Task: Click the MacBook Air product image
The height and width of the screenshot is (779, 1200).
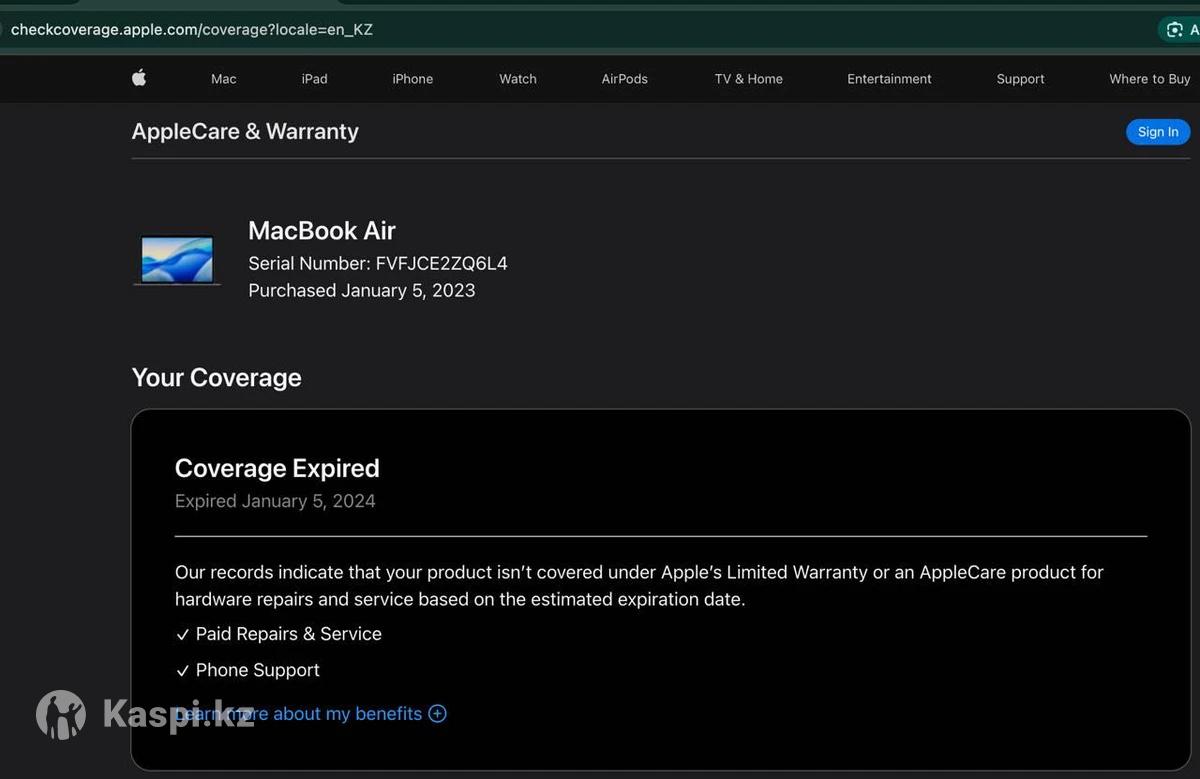Action: click(x=177, y=260)
